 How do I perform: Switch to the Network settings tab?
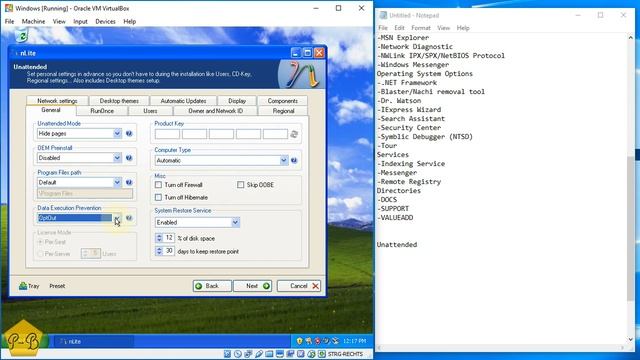tap(57, 101)
